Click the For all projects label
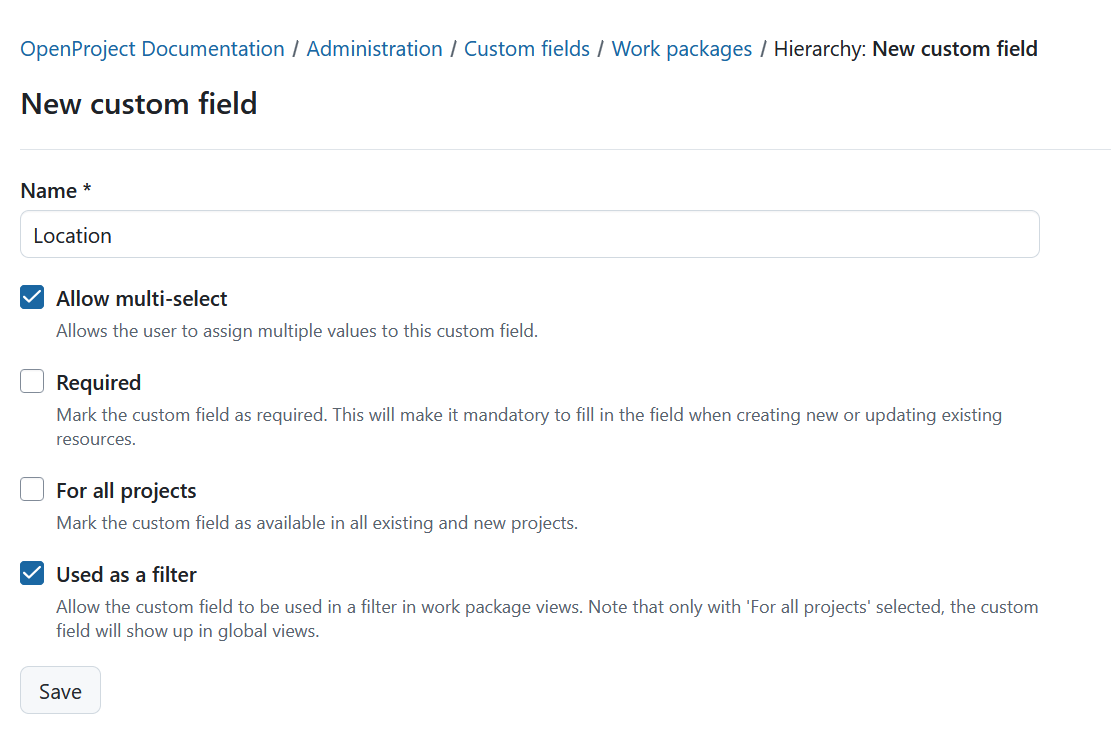 (127, 490)
